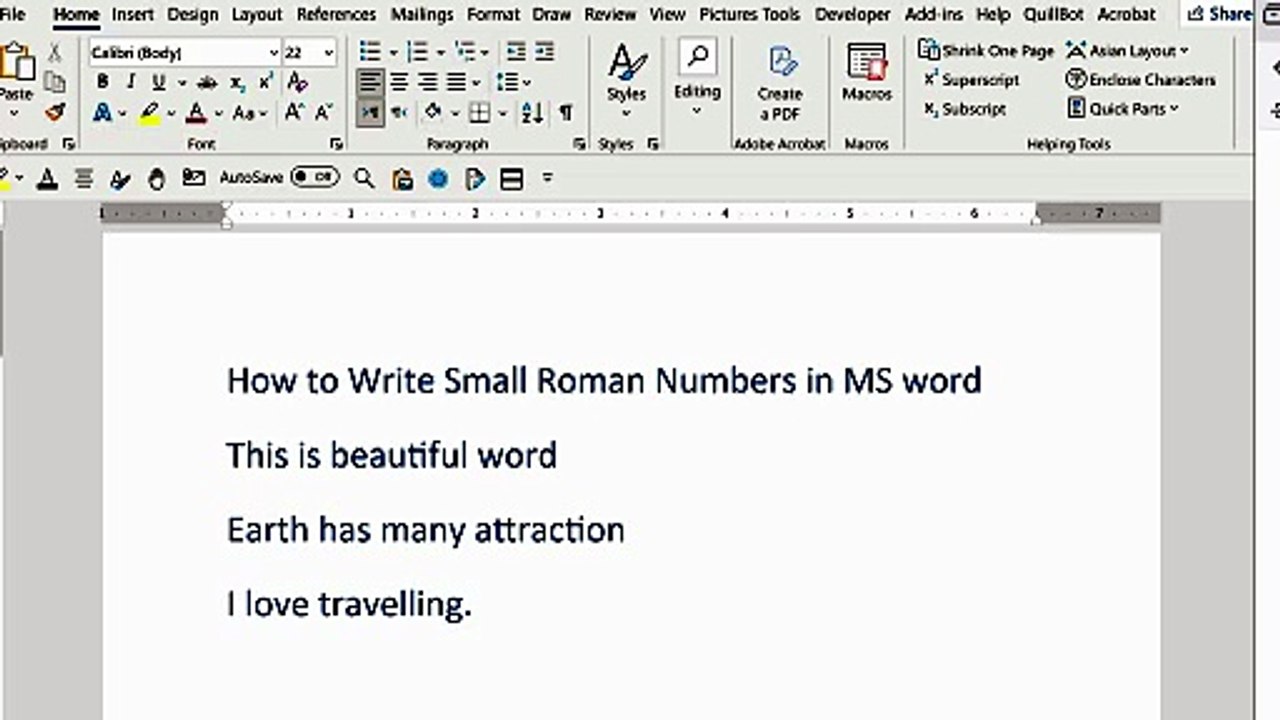Switch to the Developer tab

click(x=853, y=14)
